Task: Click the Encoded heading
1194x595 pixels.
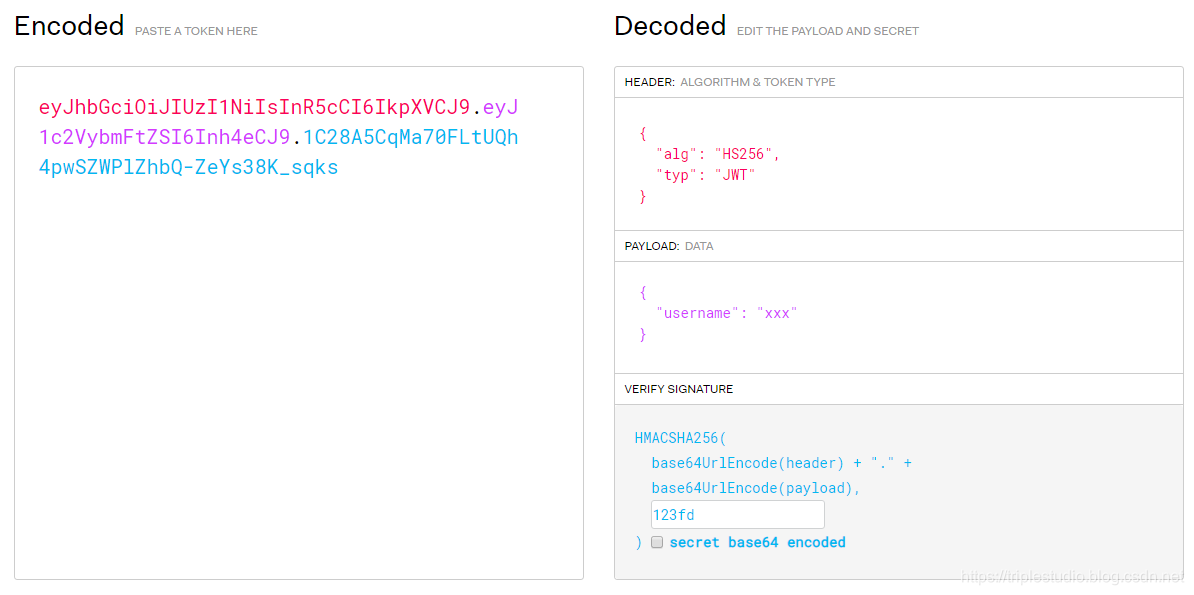Action: pyautogui.click(x=69, y=26)
